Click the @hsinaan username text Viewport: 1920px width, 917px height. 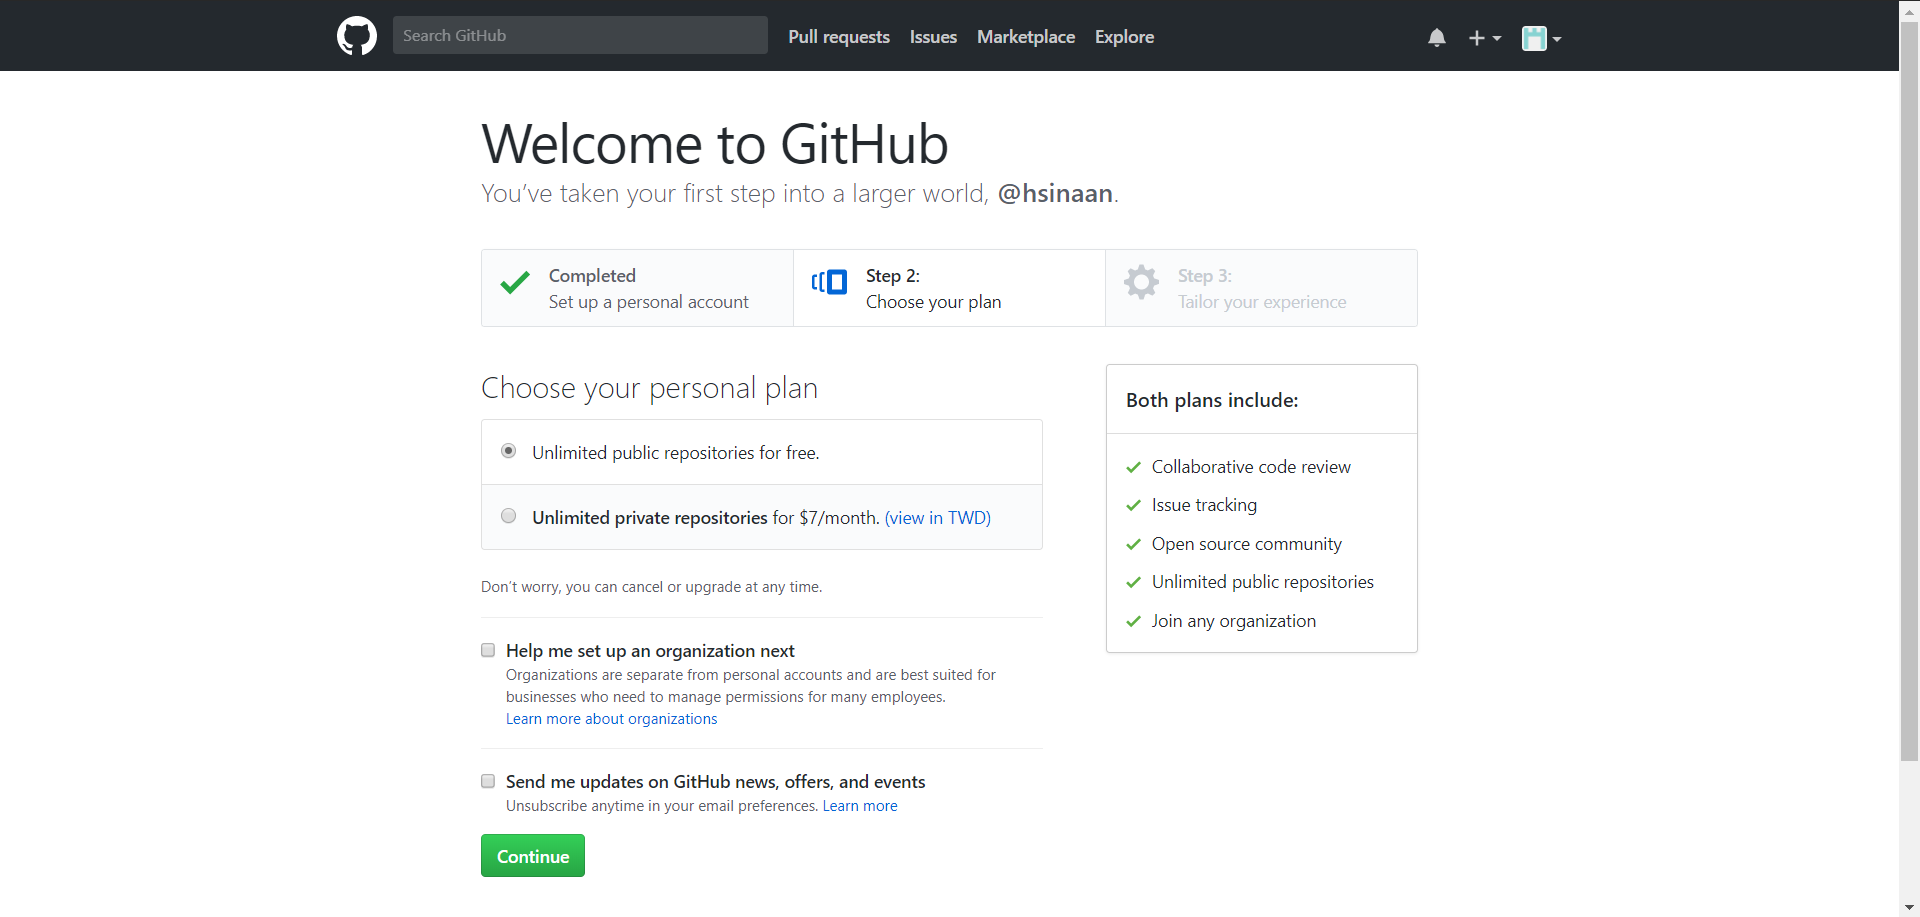pos(1055,193)
